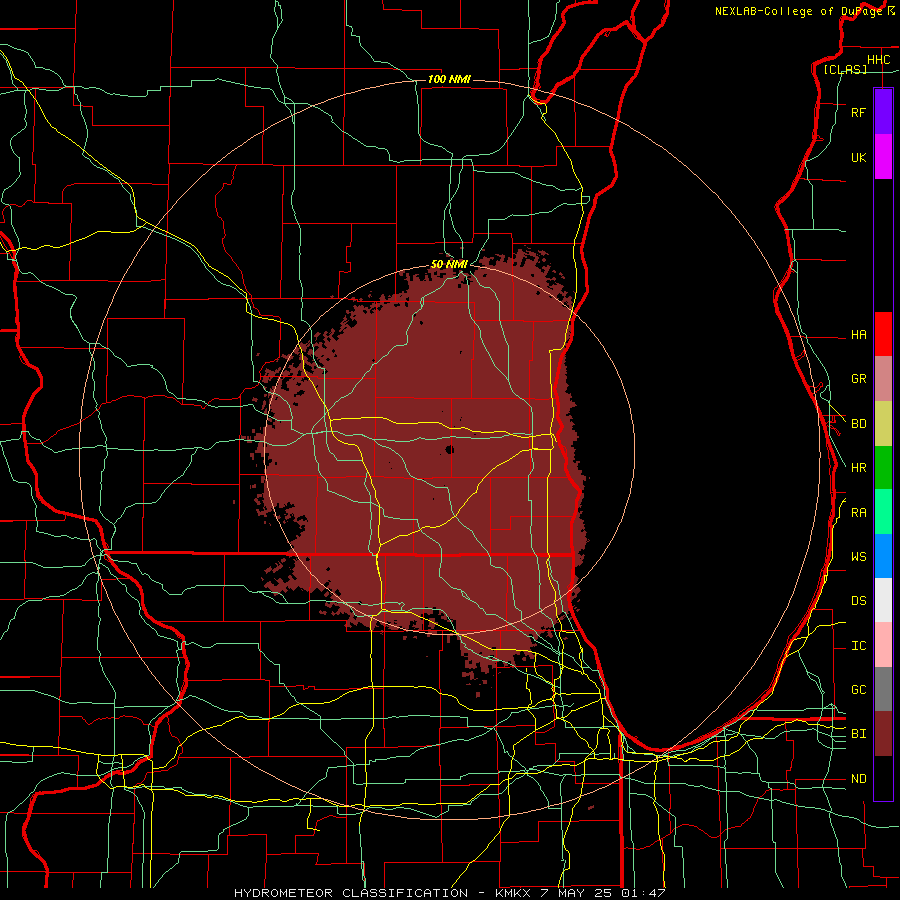
Task: Click the GC gray legend swatch
Action: click(883, 689)
